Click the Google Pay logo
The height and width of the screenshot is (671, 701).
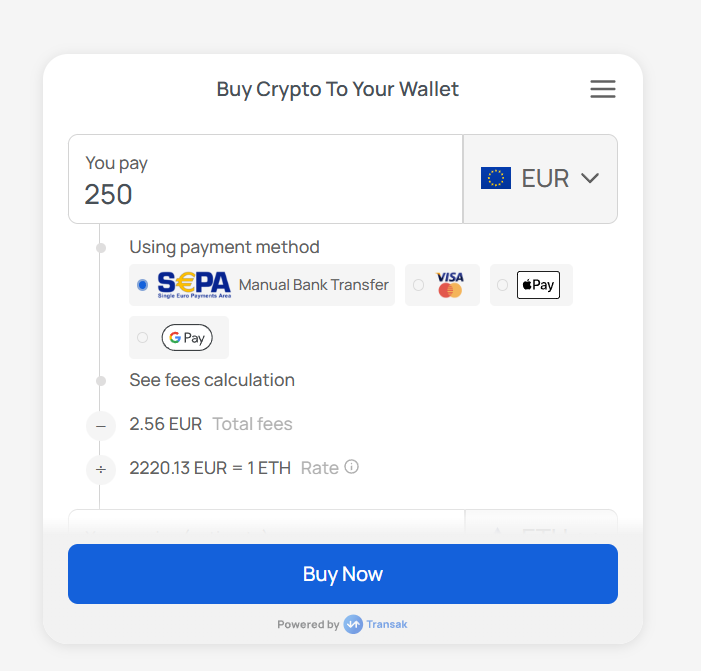(187, 338)
